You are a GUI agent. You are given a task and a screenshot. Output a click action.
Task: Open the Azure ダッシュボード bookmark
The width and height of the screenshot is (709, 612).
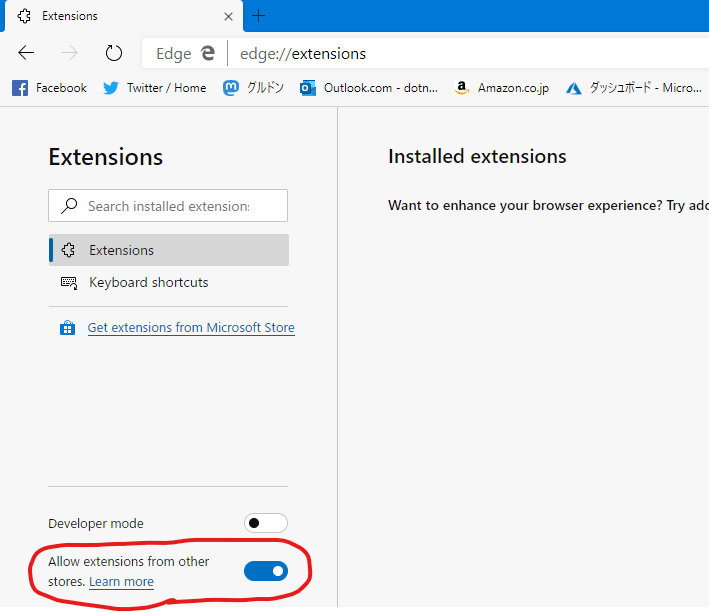point(633,88)
